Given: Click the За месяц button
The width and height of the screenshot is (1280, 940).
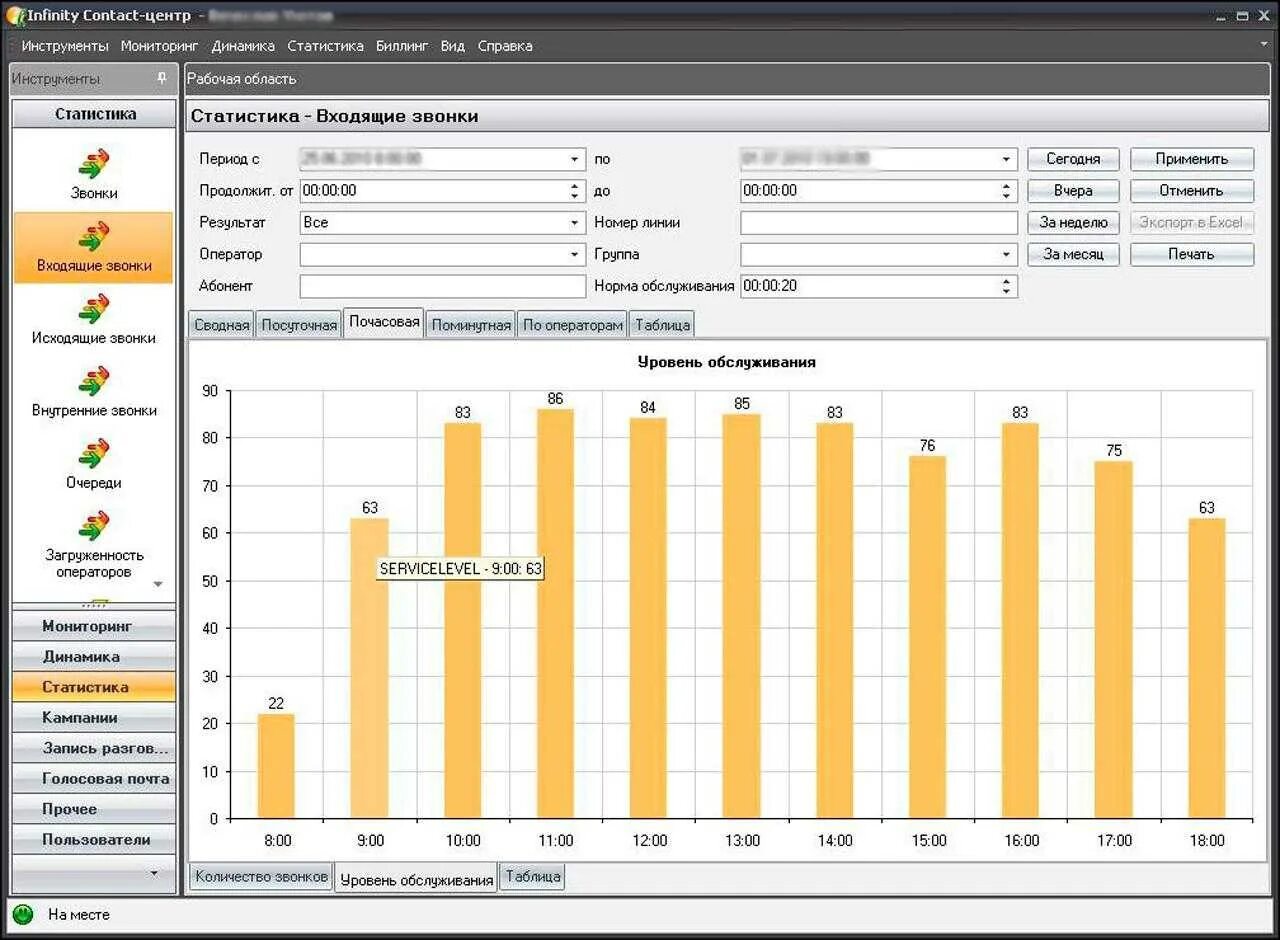Looking at the screenshot, I should (1073, 254).
